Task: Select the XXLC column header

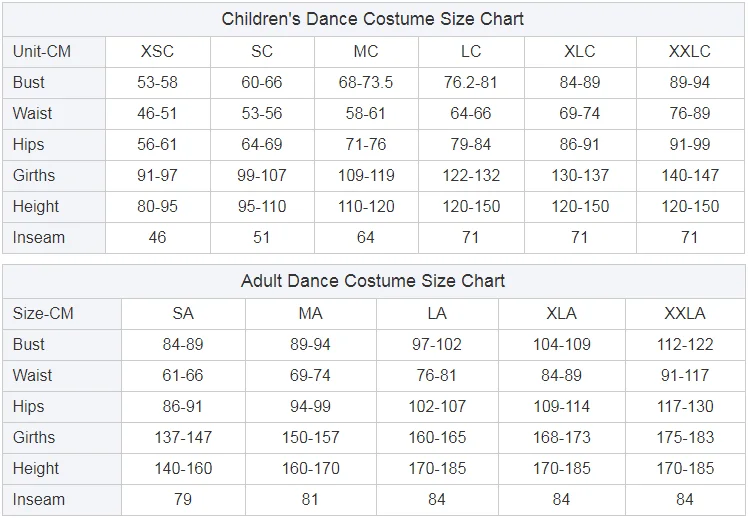Action: click(x=689, y=52)
